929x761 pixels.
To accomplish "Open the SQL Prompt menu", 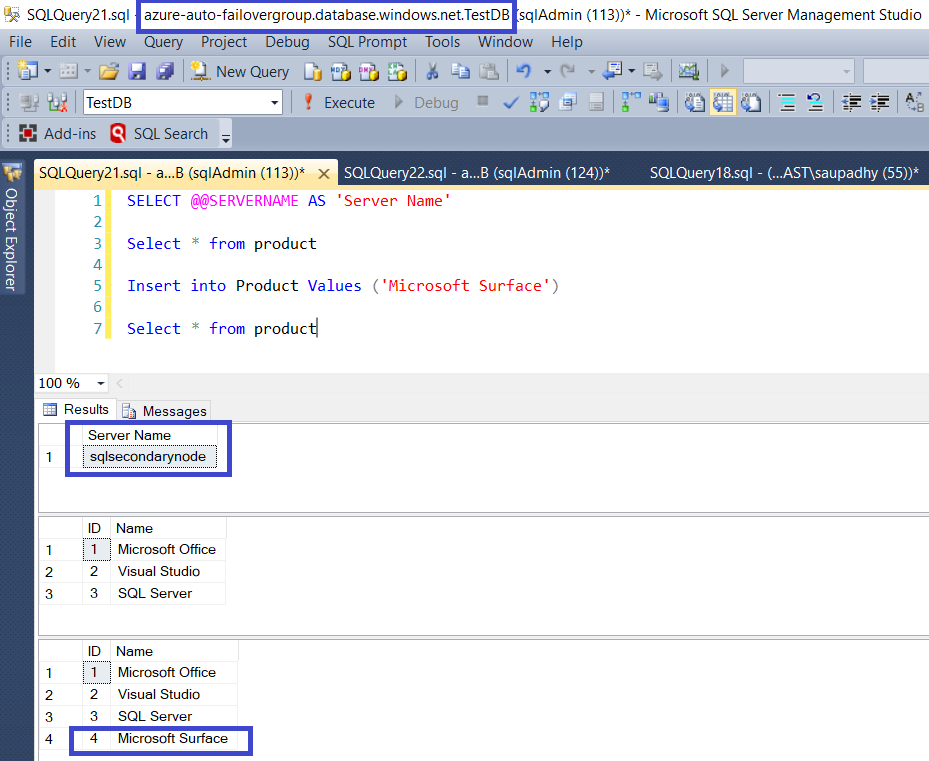I will pyautogui.click(x=367, y=42).
